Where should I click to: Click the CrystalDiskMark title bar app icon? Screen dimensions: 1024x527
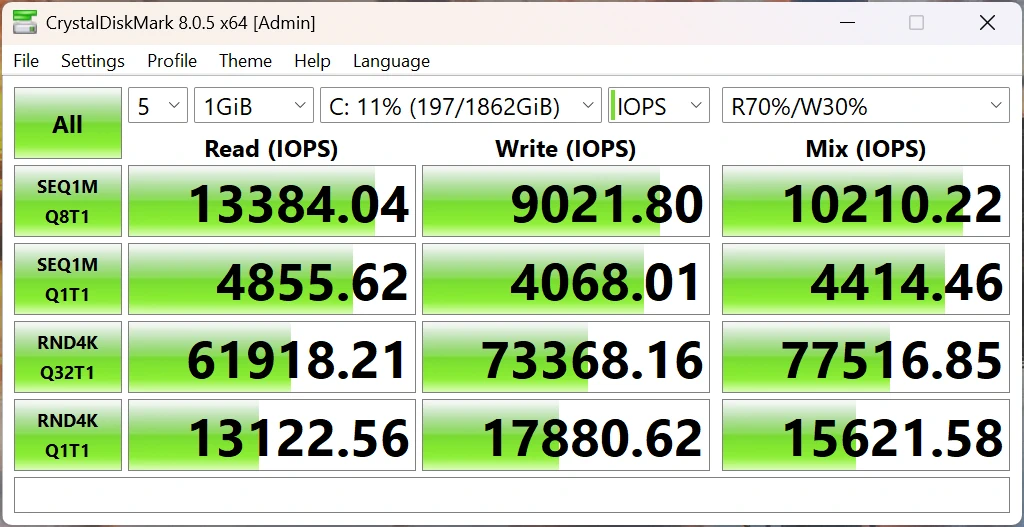point(25,23)
